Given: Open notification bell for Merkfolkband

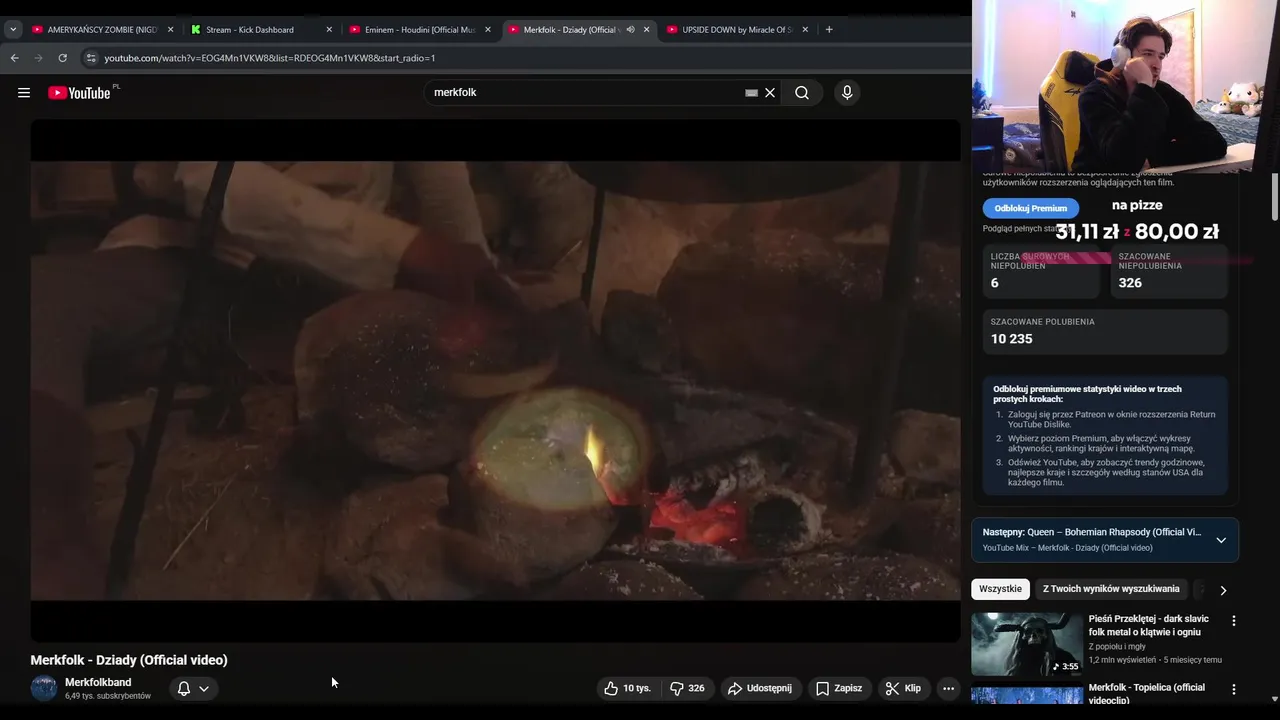Looking at the screenshot, I should point(193,688).
